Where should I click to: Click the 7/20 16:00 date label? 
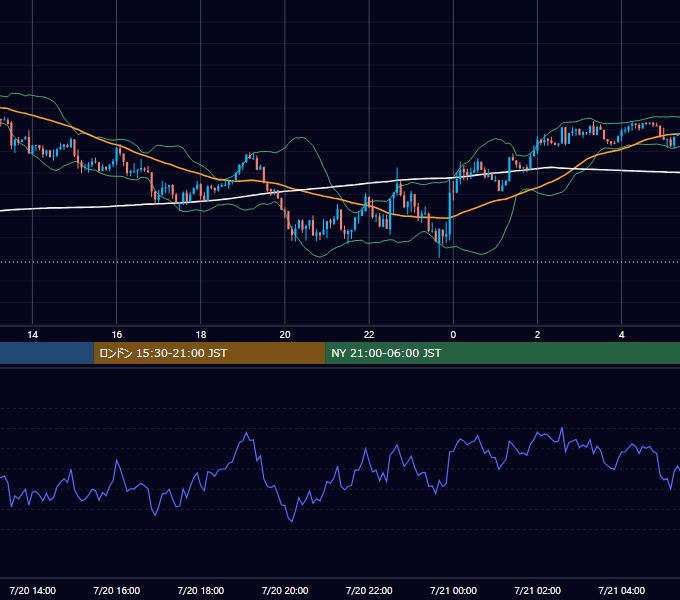[x=117, y=590]
